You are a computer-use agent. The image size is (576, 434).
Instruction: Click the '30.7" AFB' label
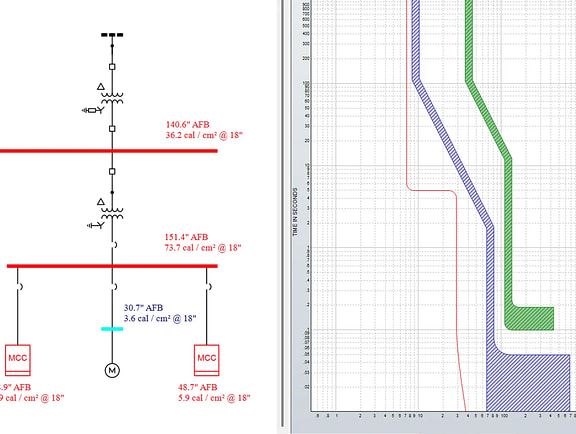pos(143,308)
